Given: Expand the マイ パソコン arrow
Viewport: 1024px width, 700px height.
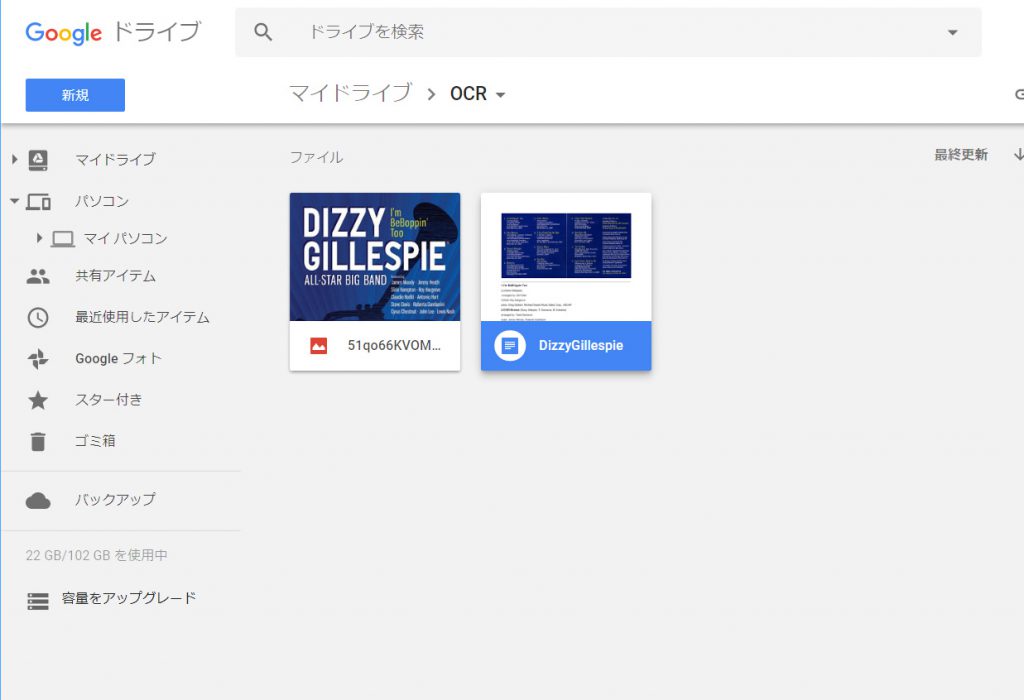Looking at the screenshot, I should (39, 238).
